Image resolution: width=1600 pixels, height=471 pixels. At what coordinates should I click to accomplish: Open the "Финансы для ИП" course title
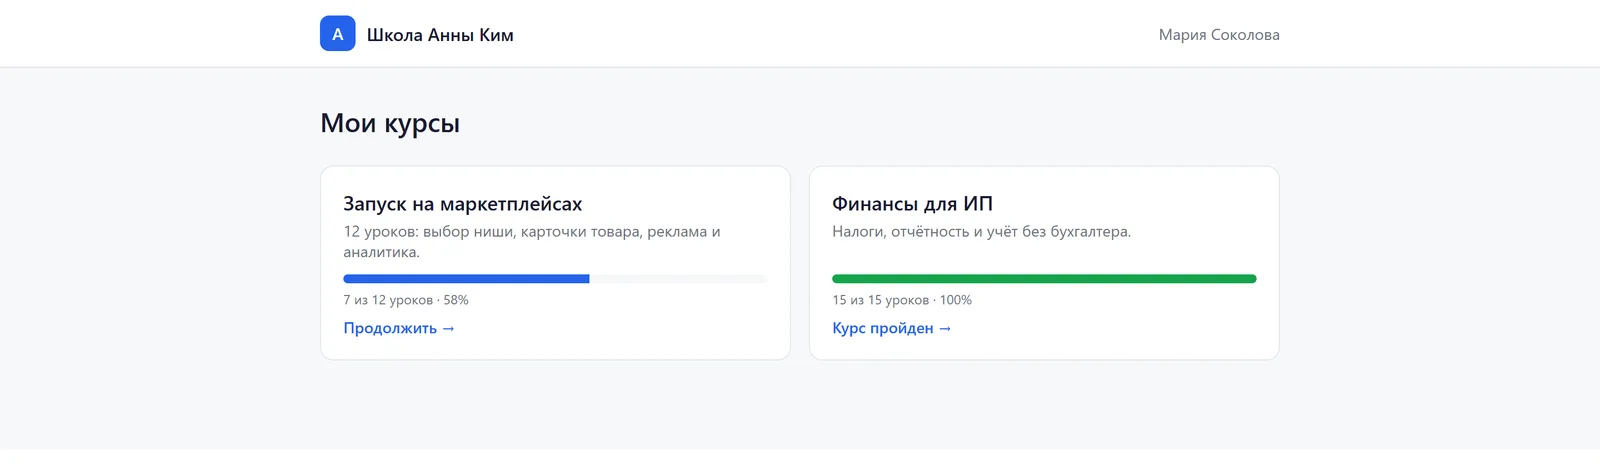(912, 204)
